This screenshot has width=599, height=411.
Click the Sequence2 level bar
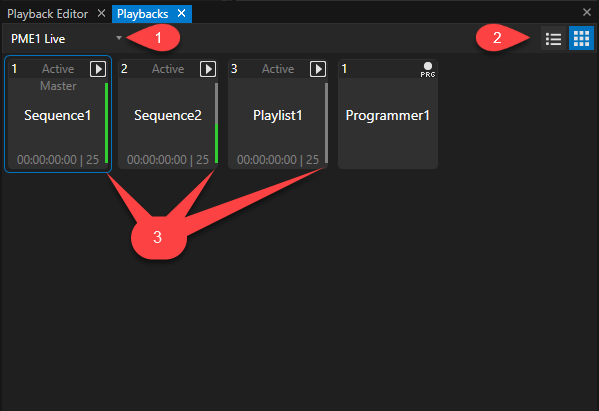point(217,123)
